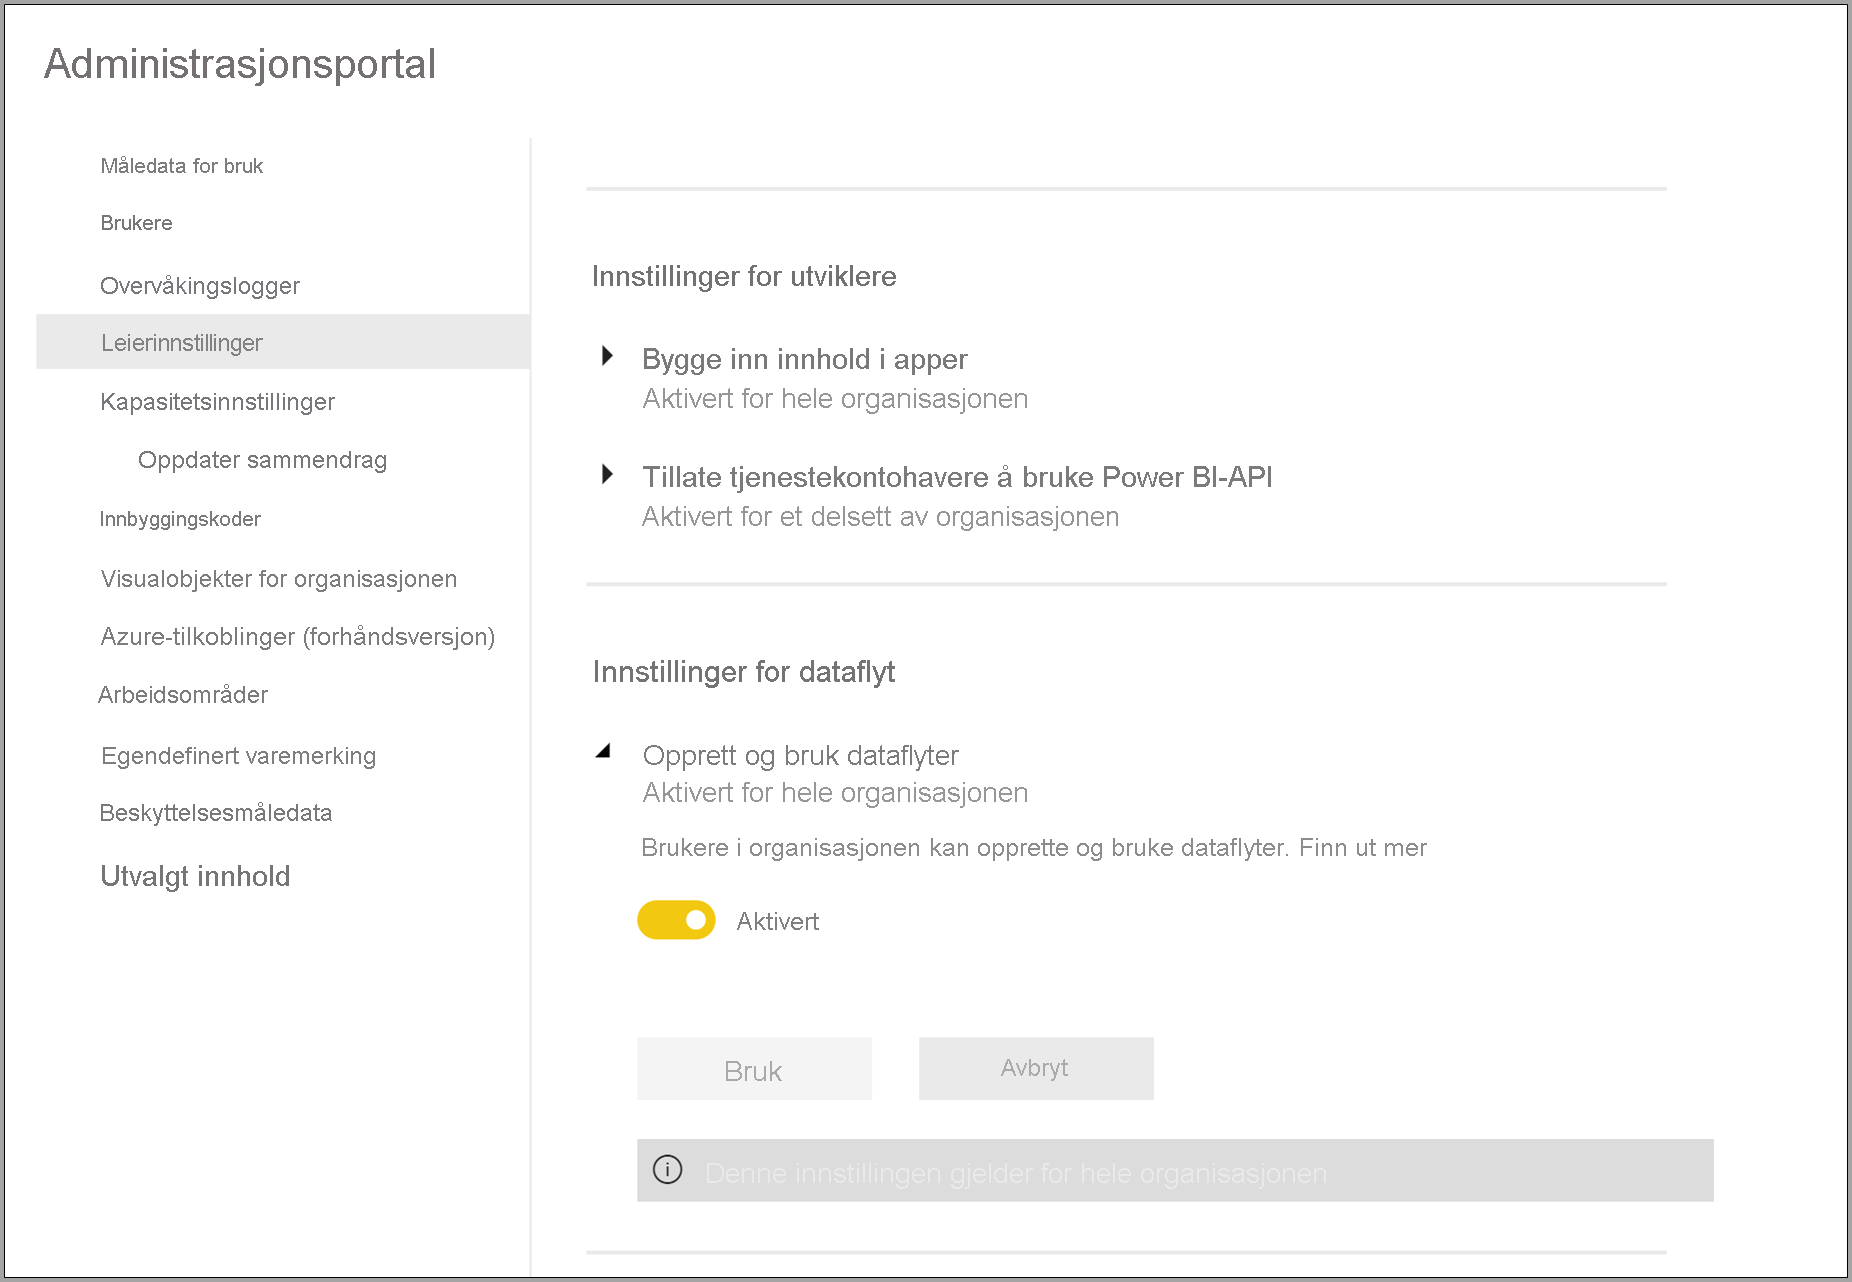Screen dimensions: 1852x1282
Task: Open Egendefinert varemerking settings
Action: tap(237, 755)
